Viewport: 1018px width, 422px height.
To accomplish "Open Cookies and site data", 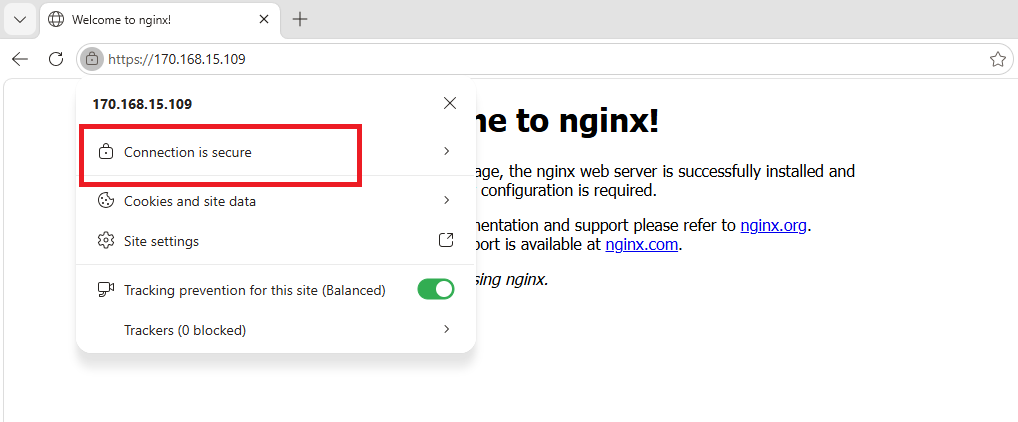I will [x=275, y=201].
